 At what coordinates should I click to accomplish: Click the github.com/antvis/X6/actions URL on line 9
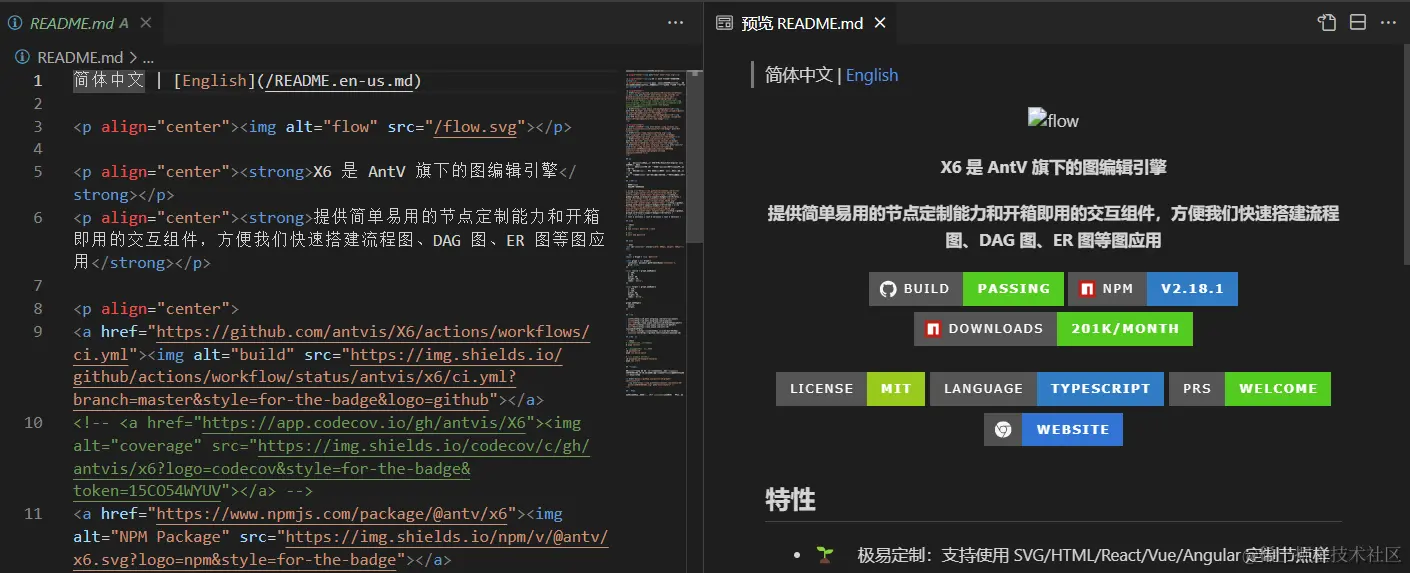(331, 343)
